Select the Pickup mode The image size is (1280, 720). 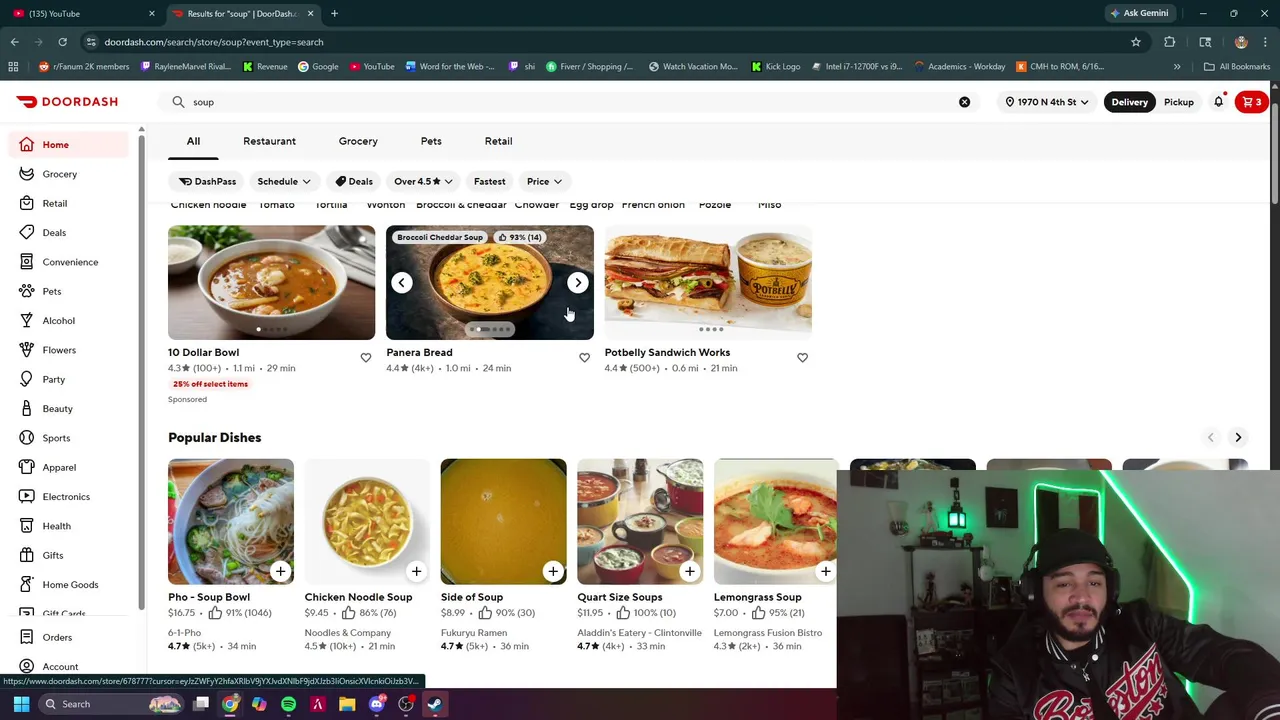click(1179, 102)
